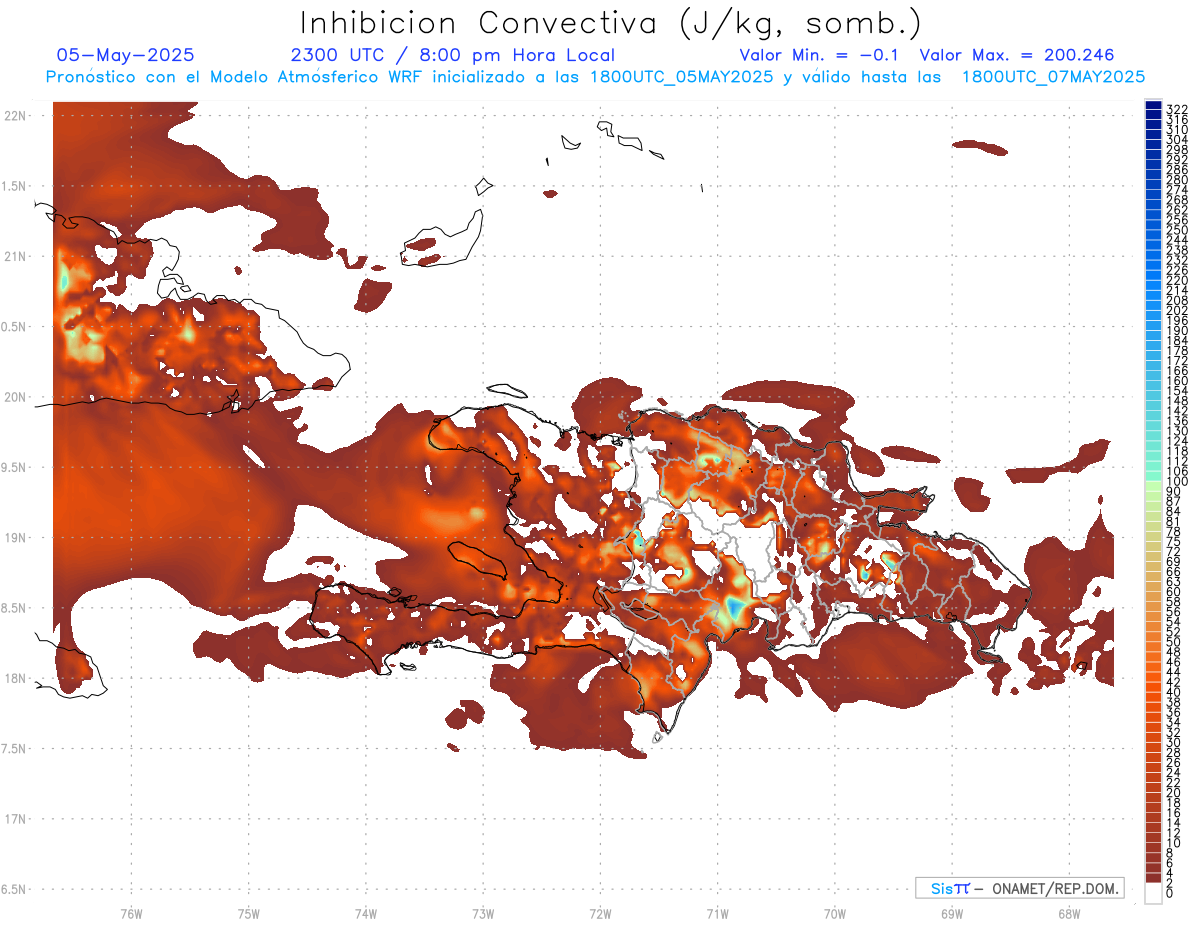Select the "Valor Min. = -0.1" value
The image size is (1200, 927).
(x=820, y=55)
